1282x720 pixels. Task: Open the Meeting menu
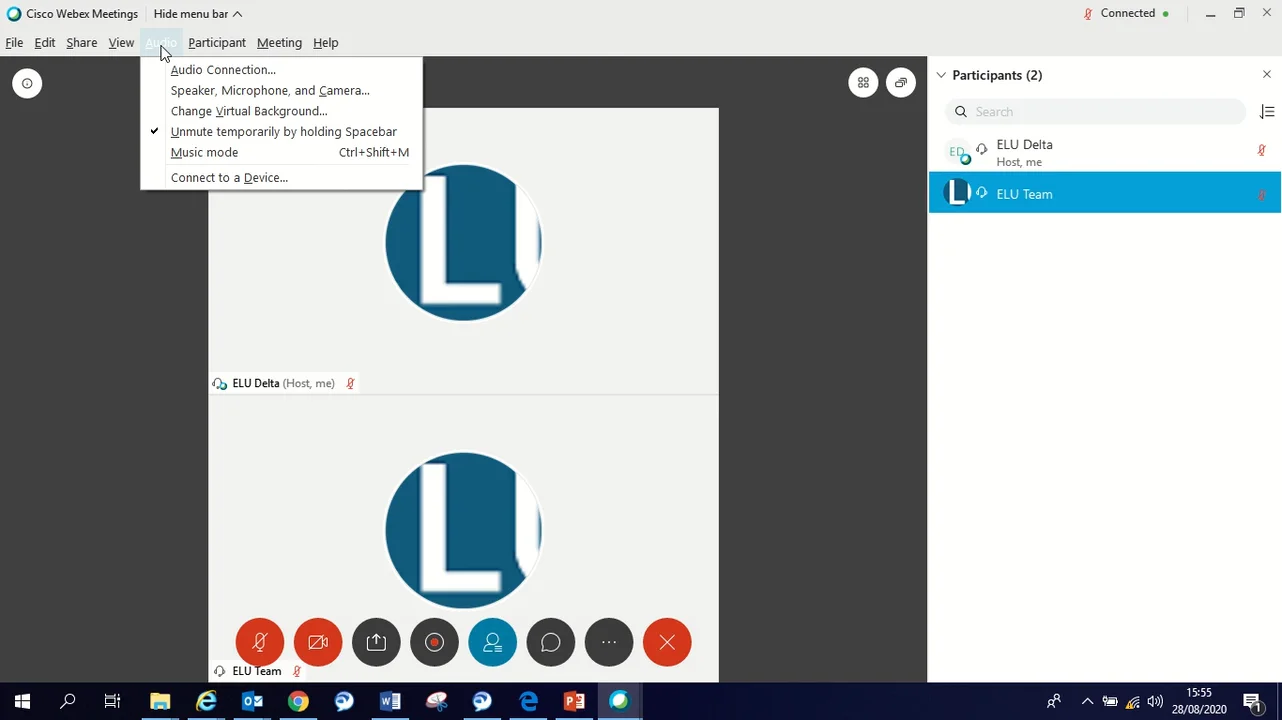[279, 43]
